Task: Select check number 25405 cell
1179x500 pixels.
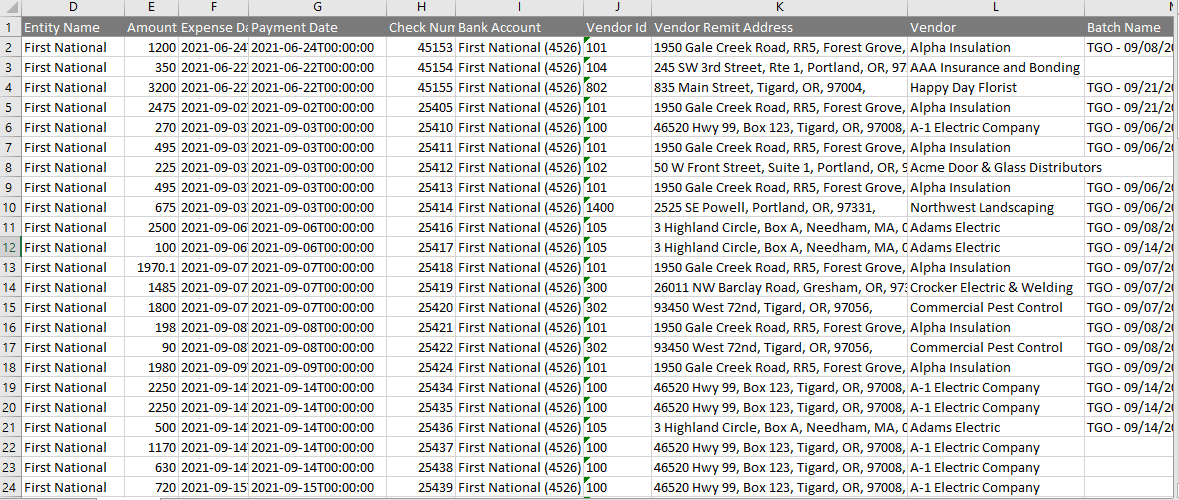Action: pyautogui.click(x=421, y=108)
